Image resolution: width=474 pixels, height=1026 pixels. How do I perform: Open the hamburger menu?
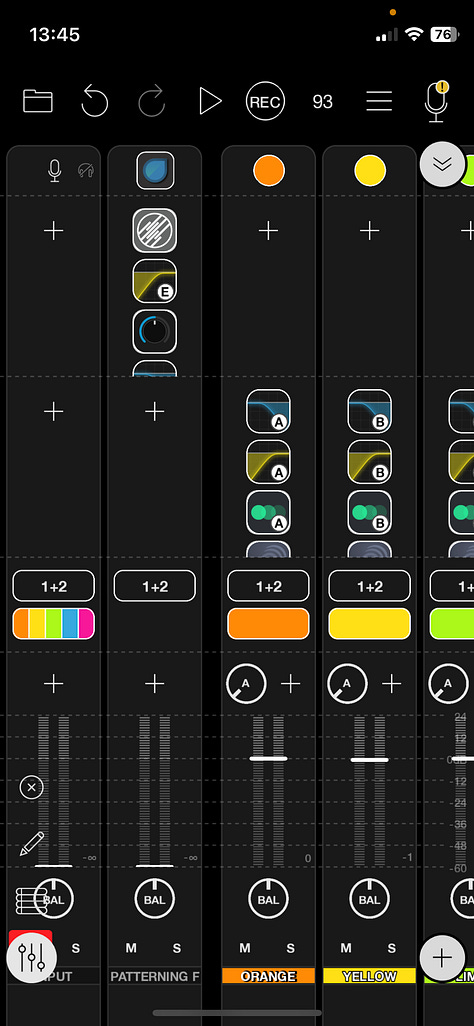(379, 101)
